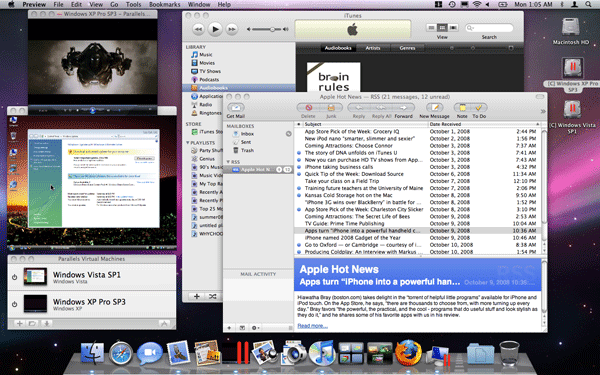The height and width of the screenshot is (375, 600).
Task: Skip to next track in iTunes
Action: coord(232,29)
